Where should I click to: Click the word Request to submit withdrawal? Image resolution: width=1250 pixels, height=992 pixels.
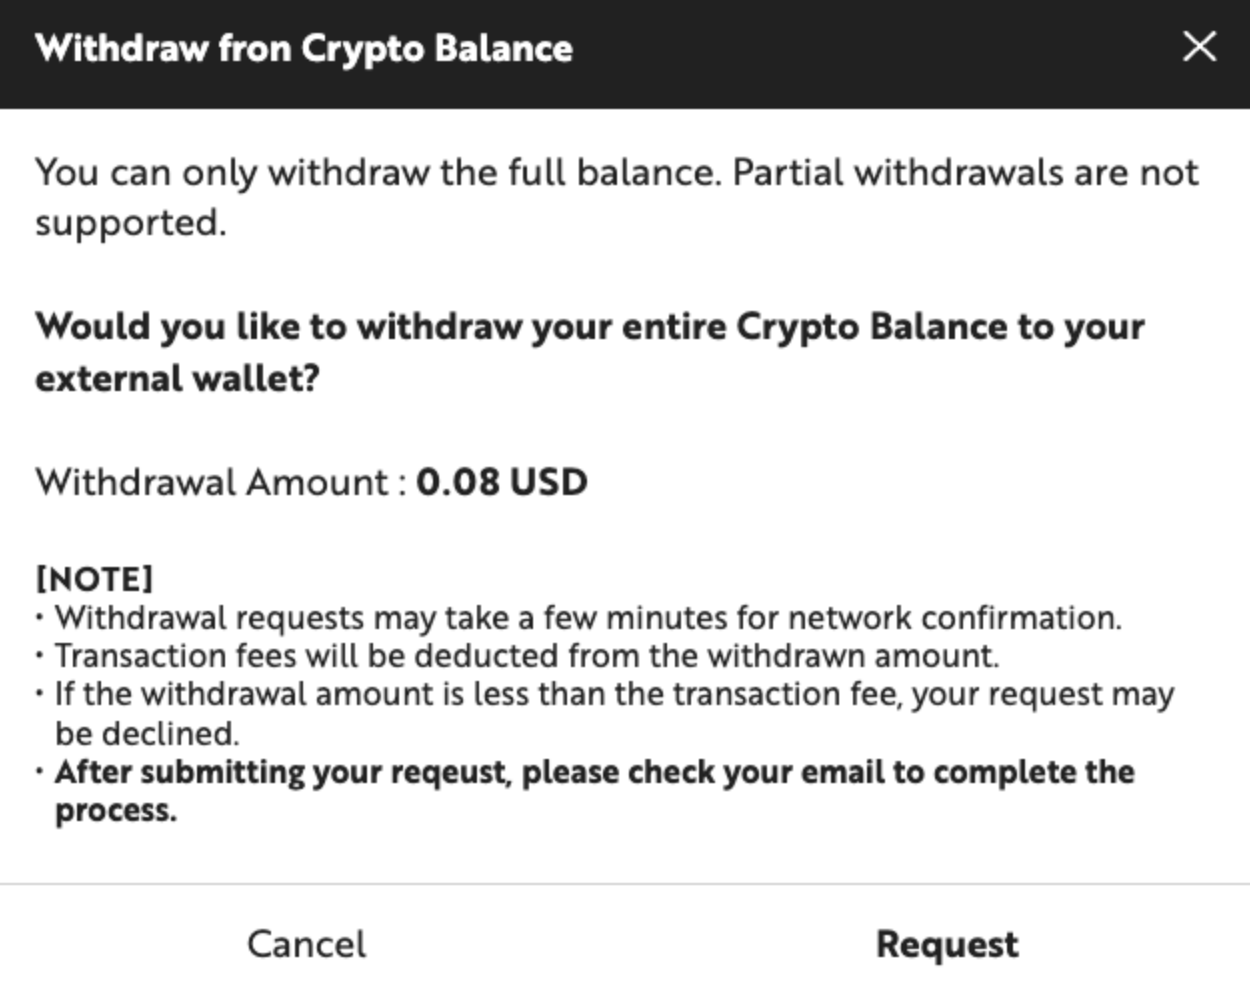tap(946, 942)
